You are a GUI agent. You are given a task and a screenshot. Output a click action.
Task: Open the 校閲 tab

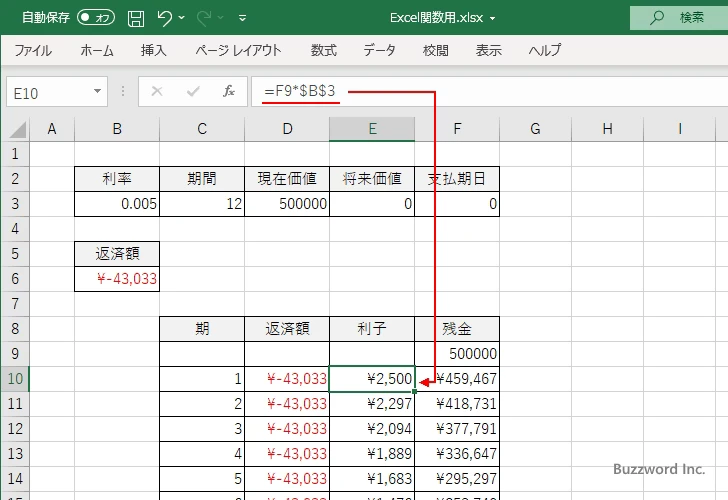pyautogui.click(x=436, y=50)
